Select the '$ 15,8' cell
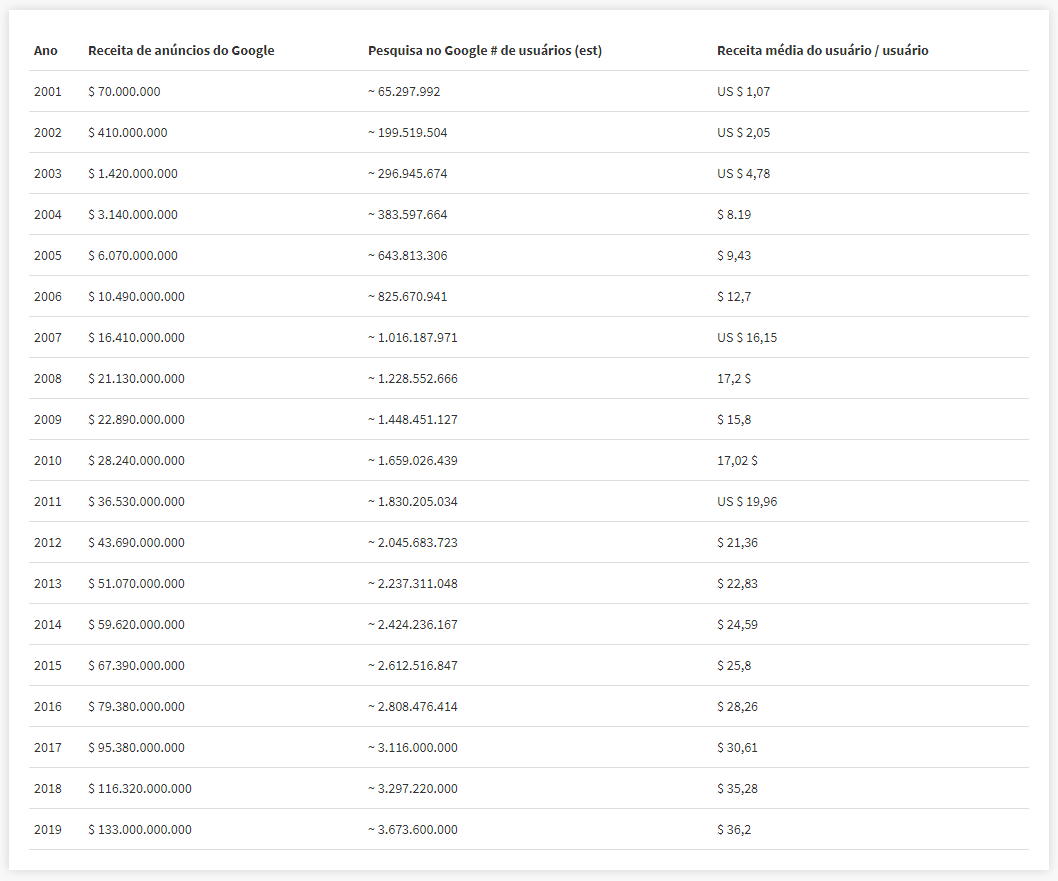Screen dimensions: 1058x881 (x=734, y=420)
